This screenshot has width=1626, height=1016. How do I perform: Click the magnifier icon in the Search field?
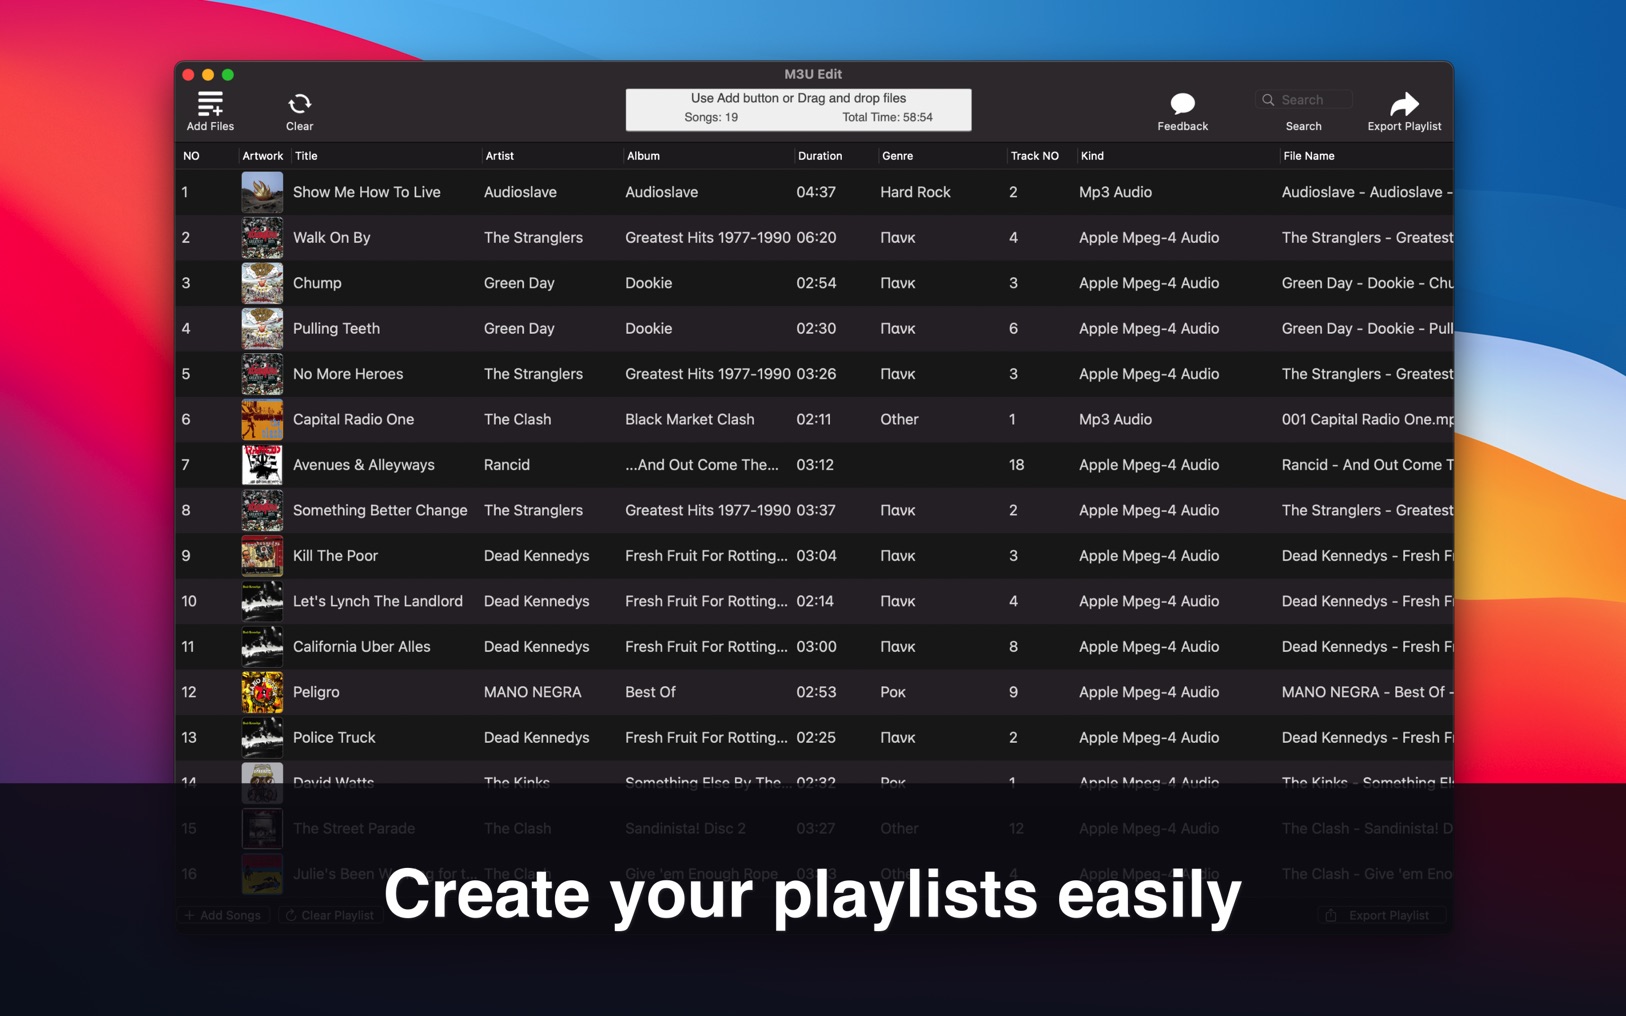coord(1268,100)
